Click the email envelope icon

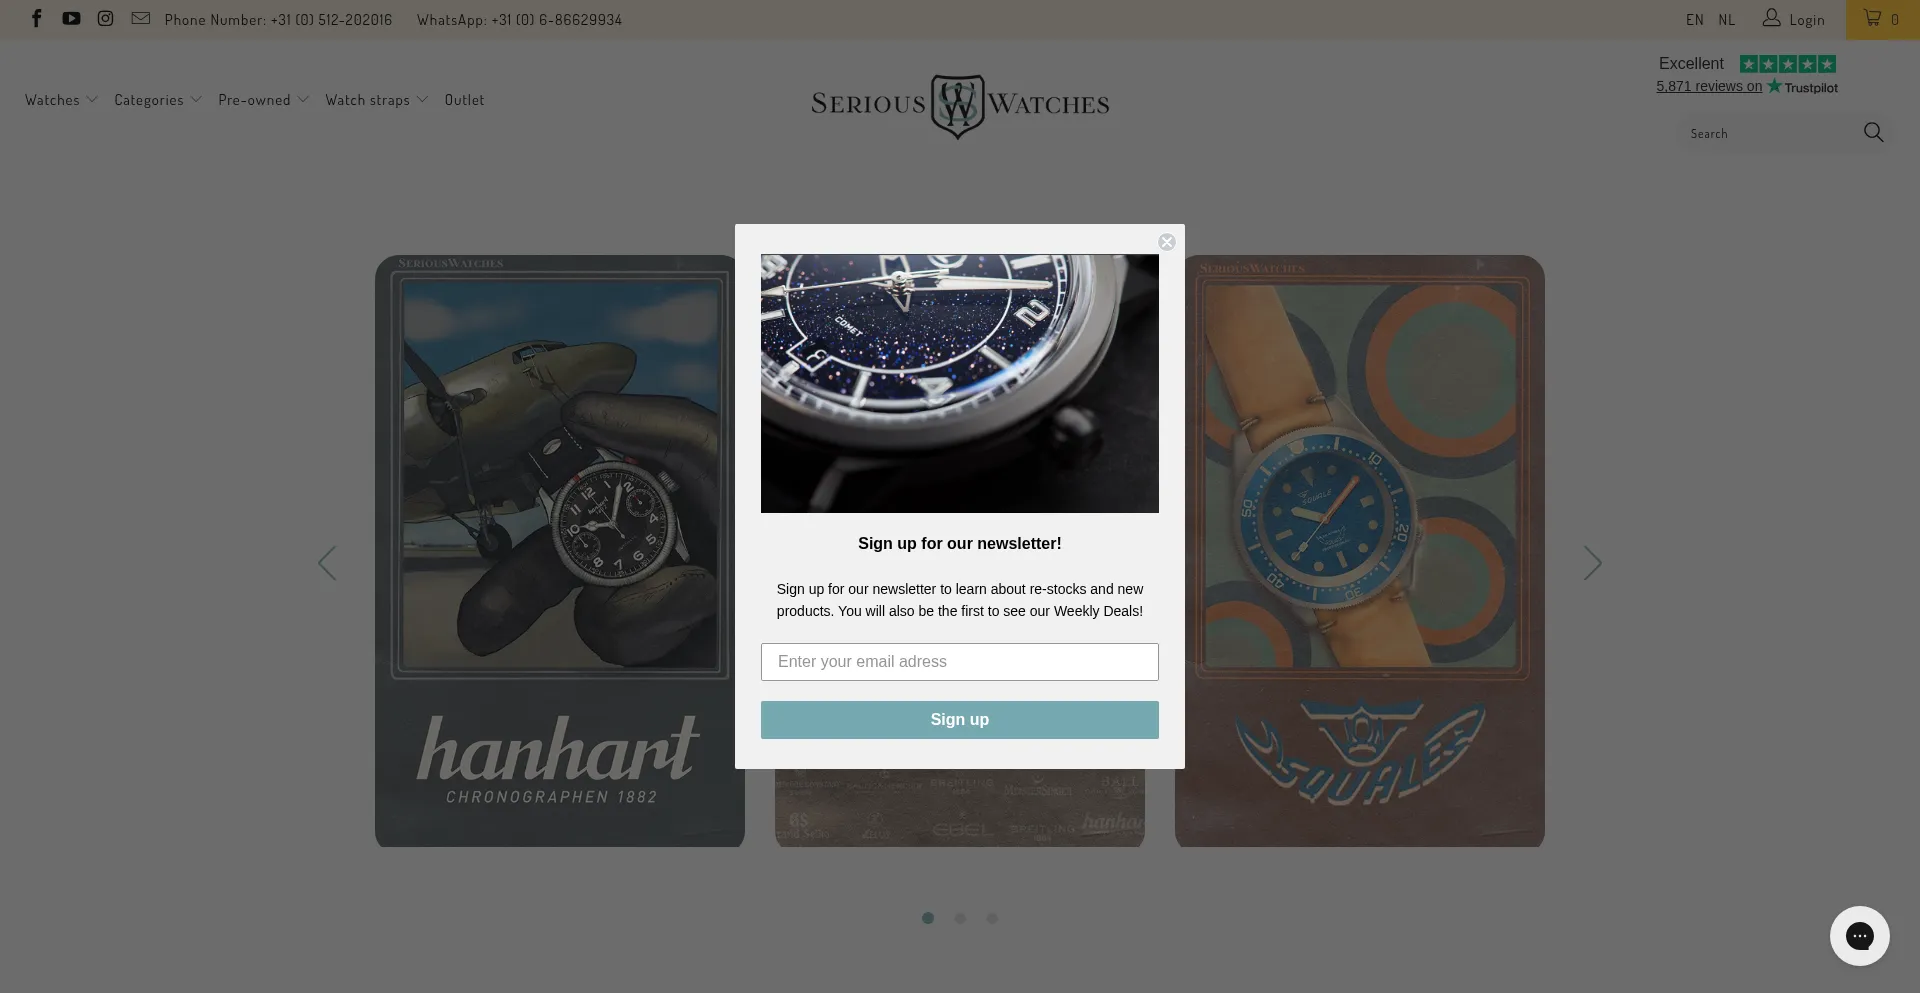[x=141, y=19]
